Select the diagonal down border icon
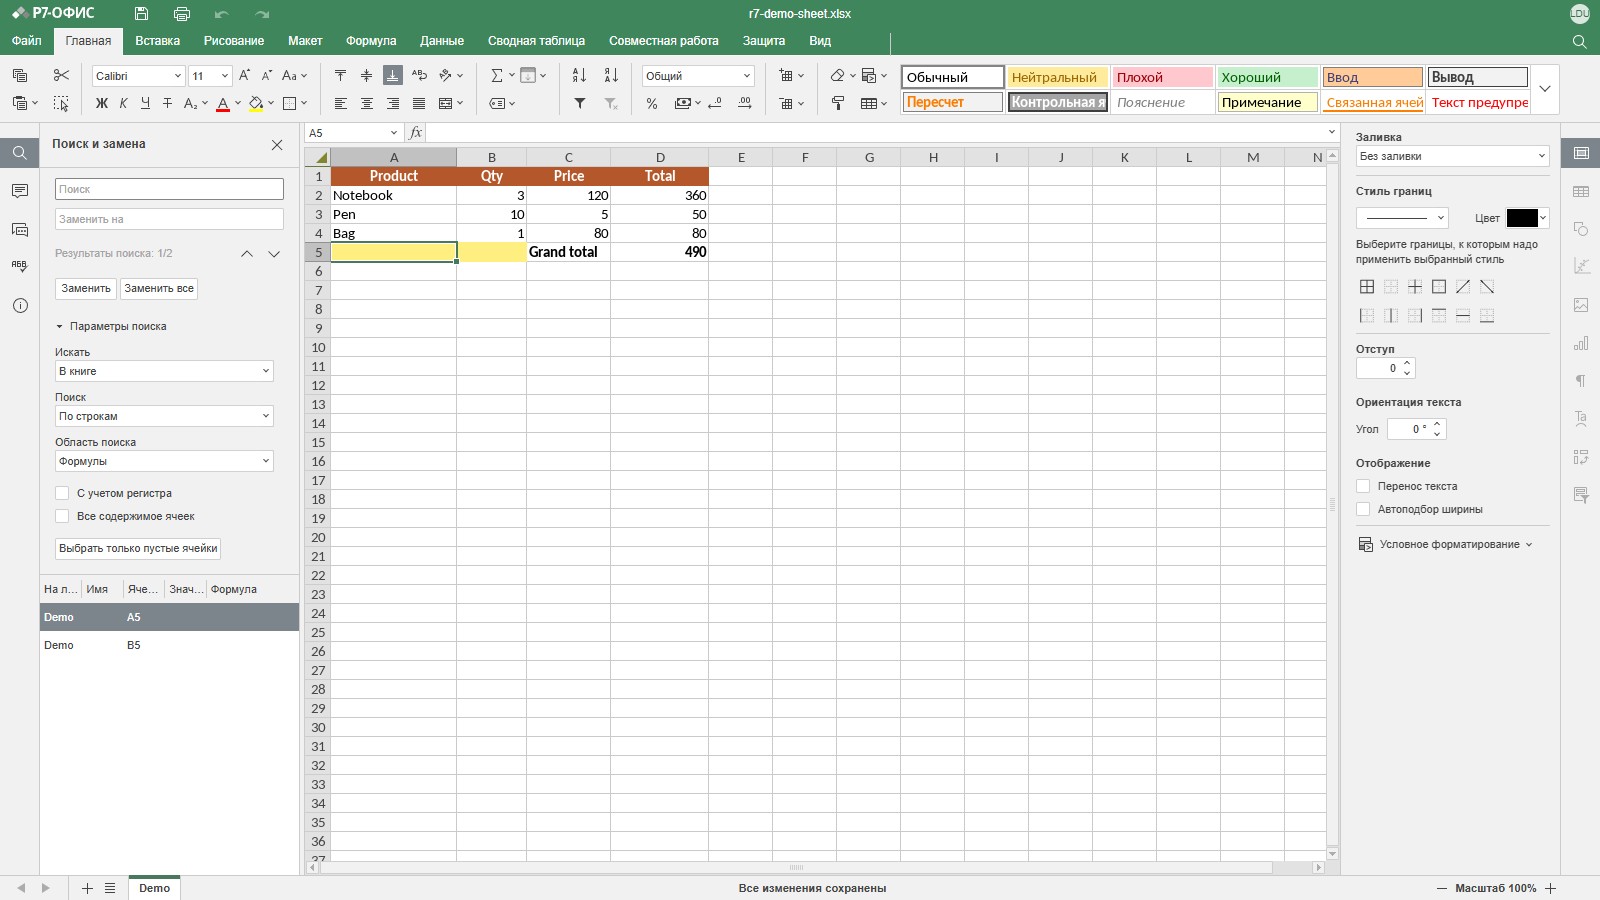Image resolution: width=1600 pixels, height=900 pixels. click(1487, 287)
